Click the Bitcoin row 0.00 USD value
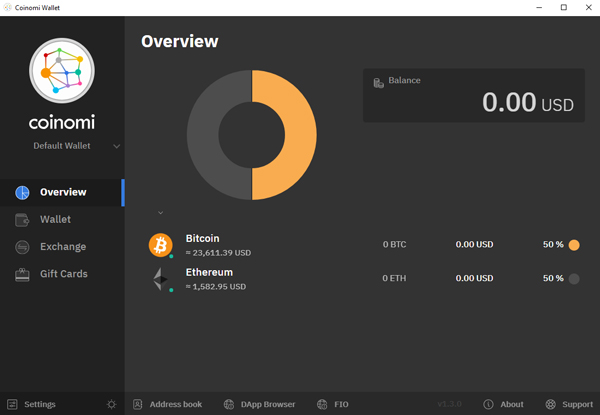Image resolution: width=600 pixels, height=415 pixels. tap(474, 244)
